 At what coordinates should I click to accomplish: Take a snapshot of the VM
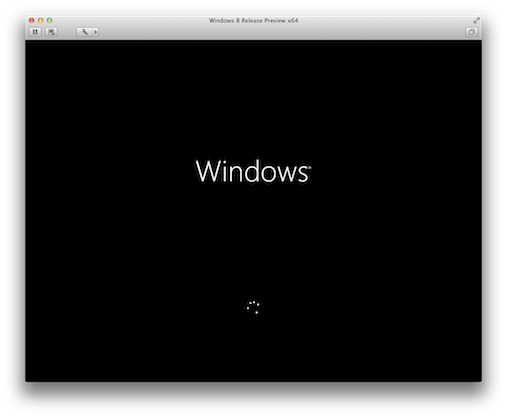point(51,32)
